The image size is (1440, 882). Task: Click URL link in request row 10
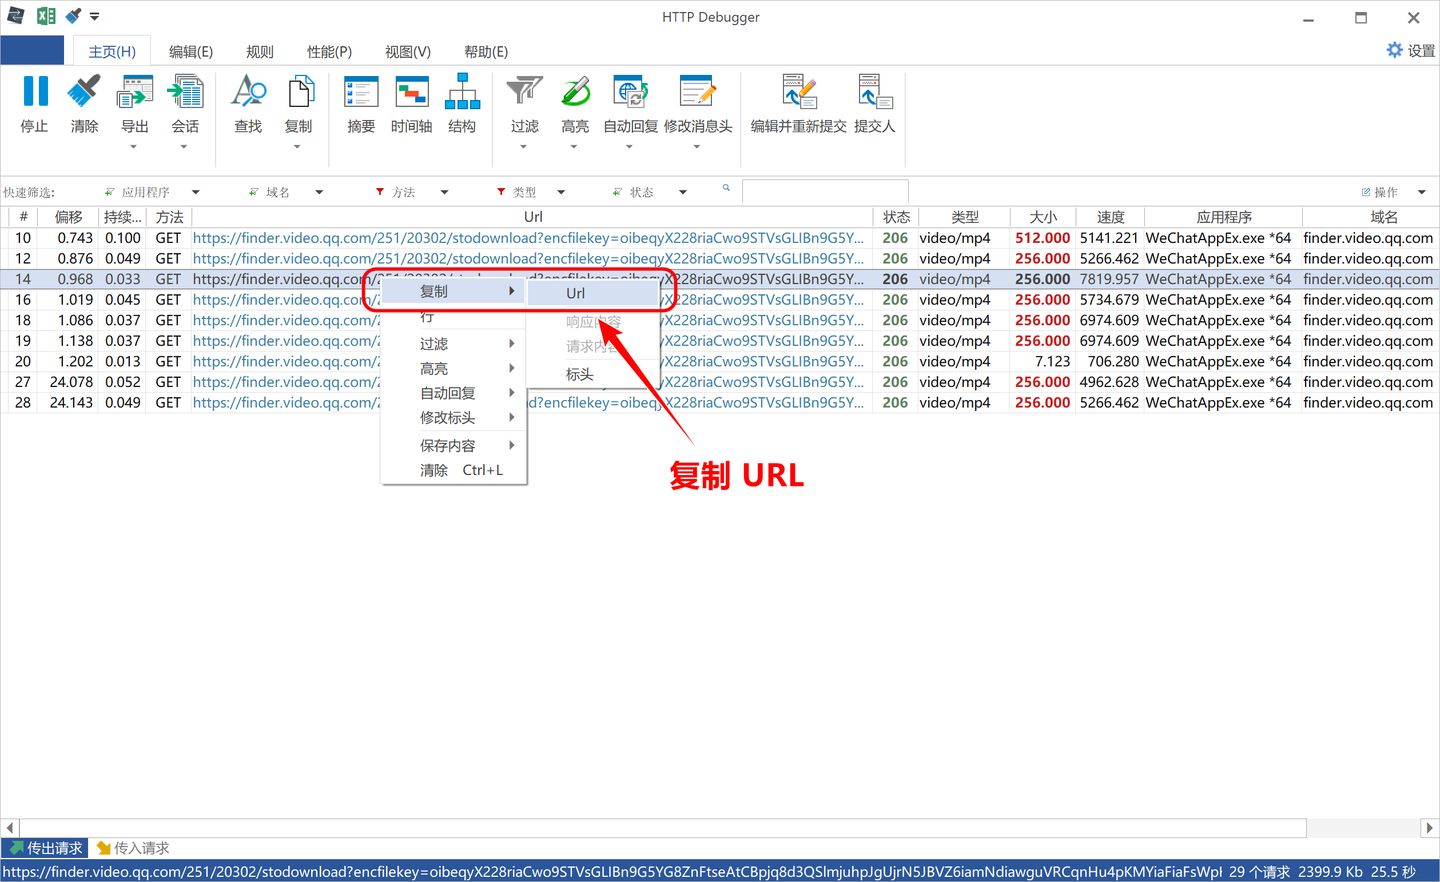pyautogui.click(x=528, y=238)
